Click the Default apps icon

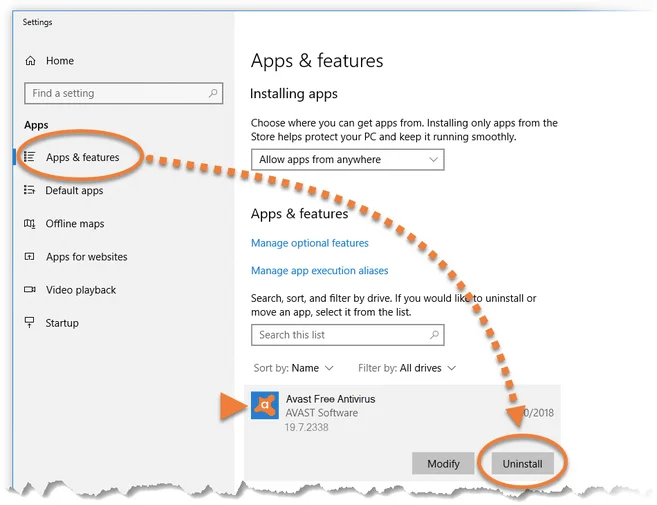tap(29, 190)
